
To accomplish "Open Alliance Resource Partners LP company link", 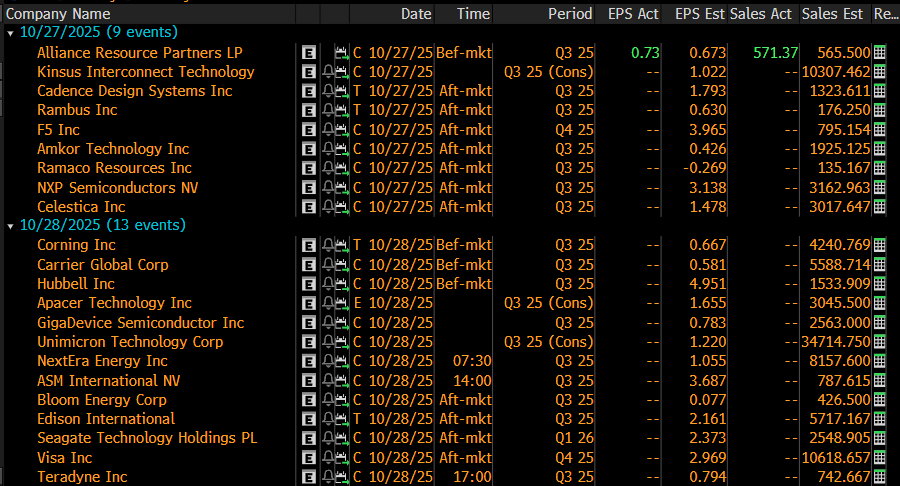I will point(139,53).
